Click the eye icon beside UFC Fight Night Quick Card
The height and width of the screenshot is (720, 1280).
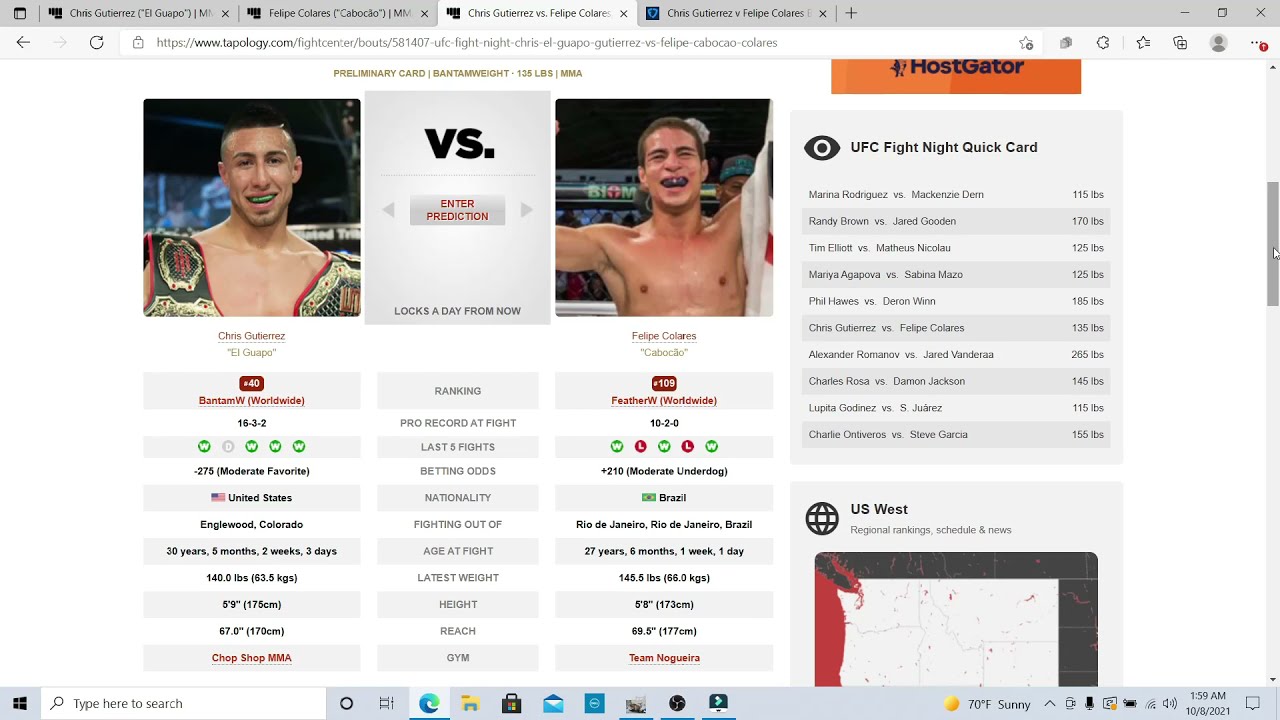pos(822,148)
